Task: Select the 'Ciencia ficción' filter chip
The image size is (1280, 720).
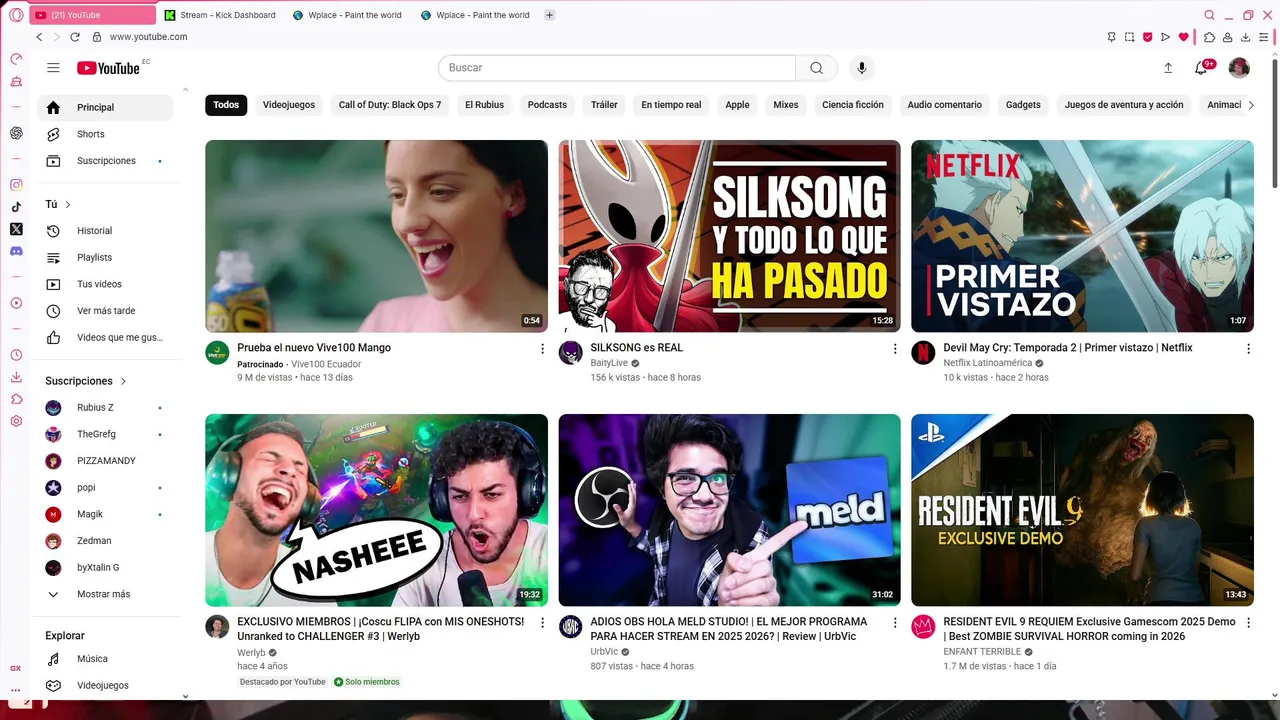Action: click(853, 105)
